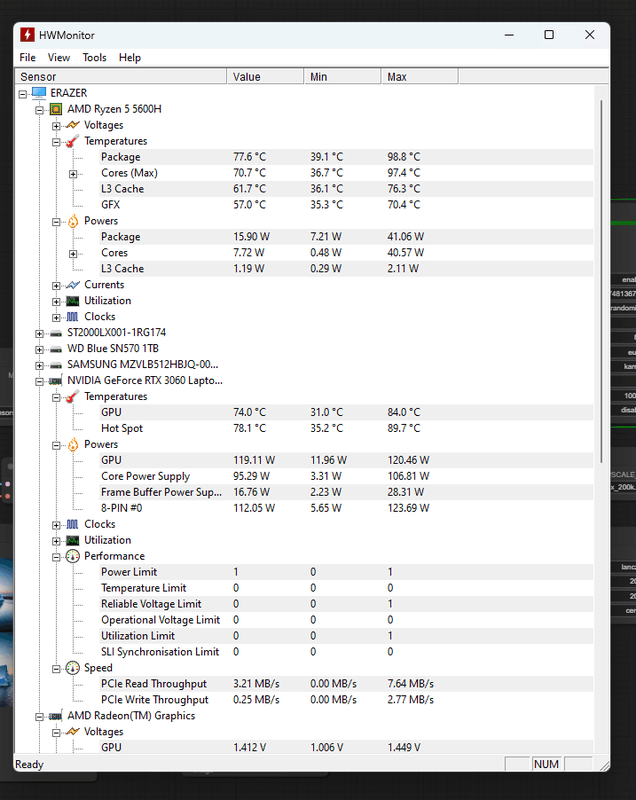This screenshot has width=636, height=800.
Task: Select the Power Limit row
Action: (346, 572)
